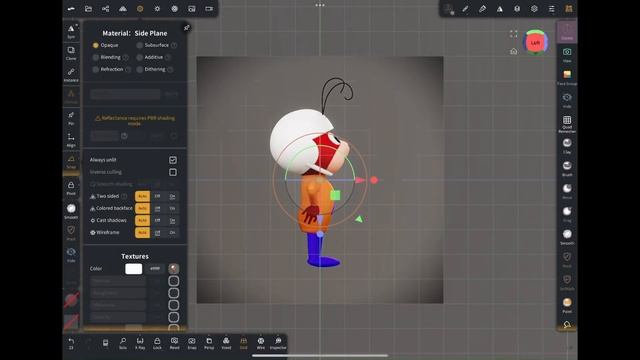Select the Clay brush tool

[x=567, y=146]
